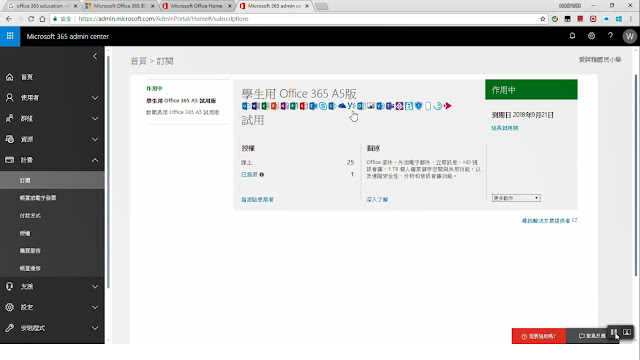The width and height of the screenshot is (640, 360).
Task: Click the Word icon in product row
Action: coord(256,106)
